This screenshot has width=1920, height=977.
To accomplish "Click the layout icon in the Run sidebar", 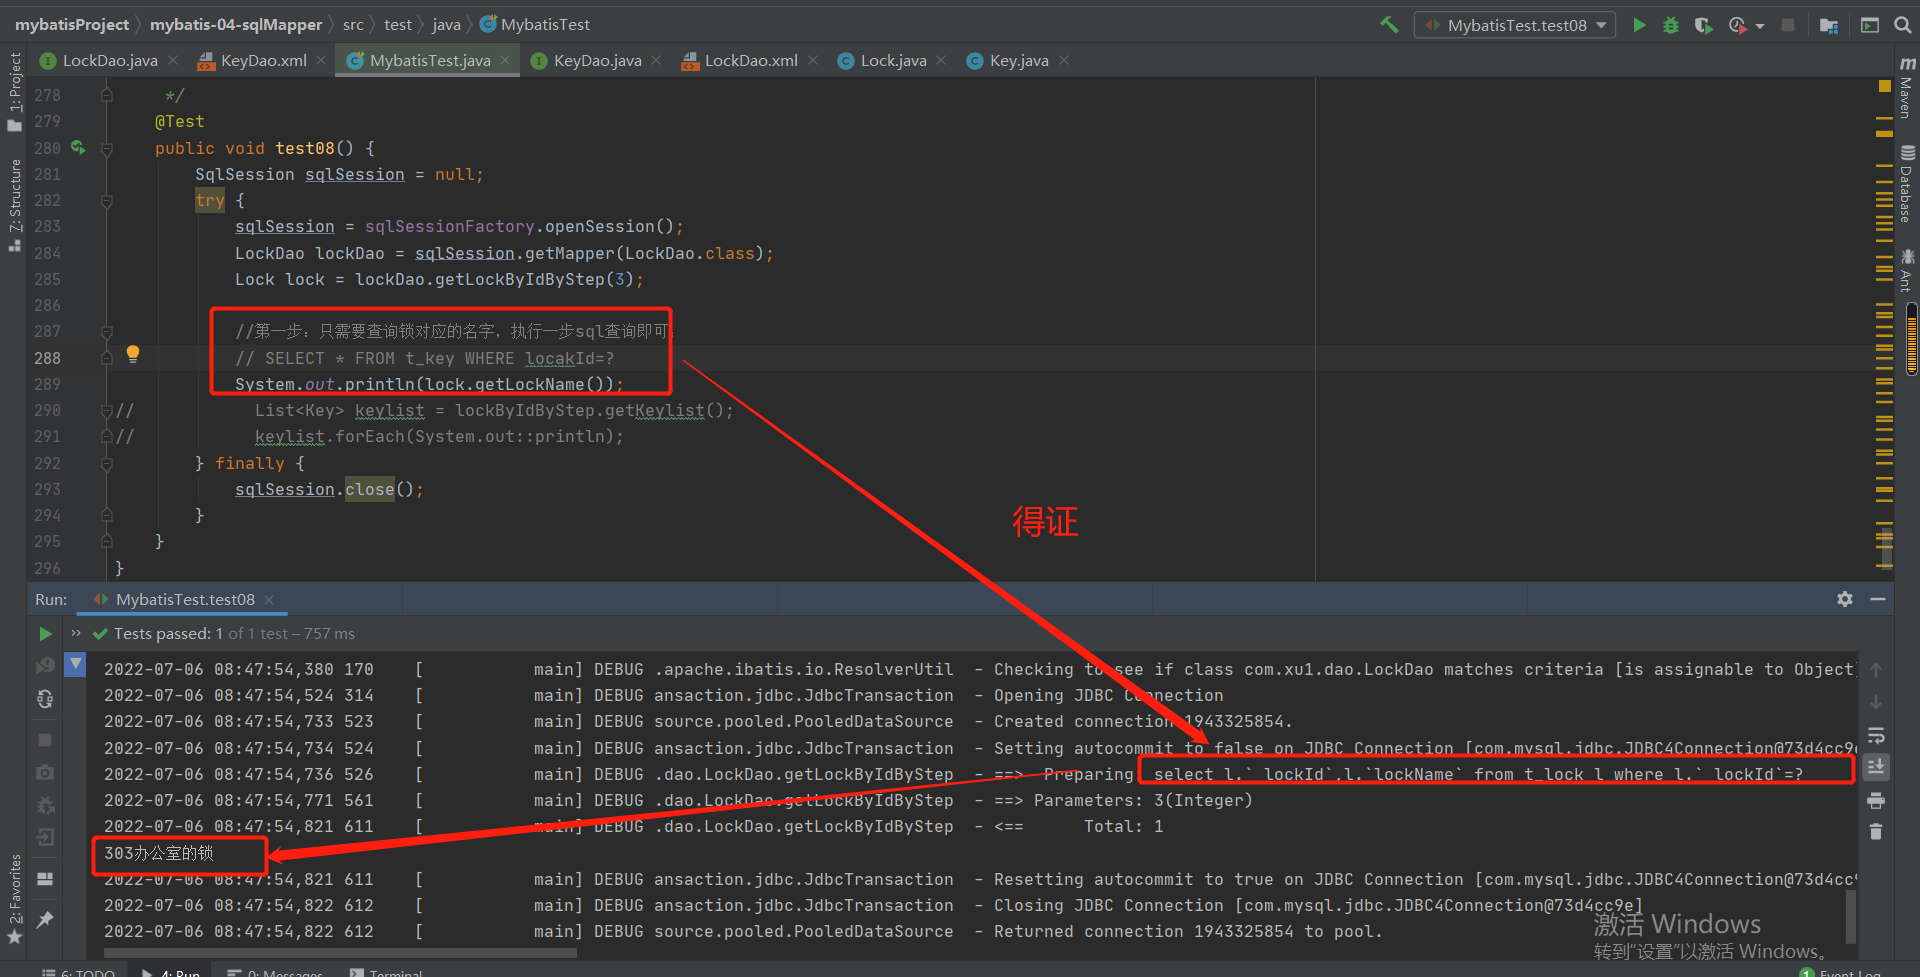I will click(x=45, y=879).
